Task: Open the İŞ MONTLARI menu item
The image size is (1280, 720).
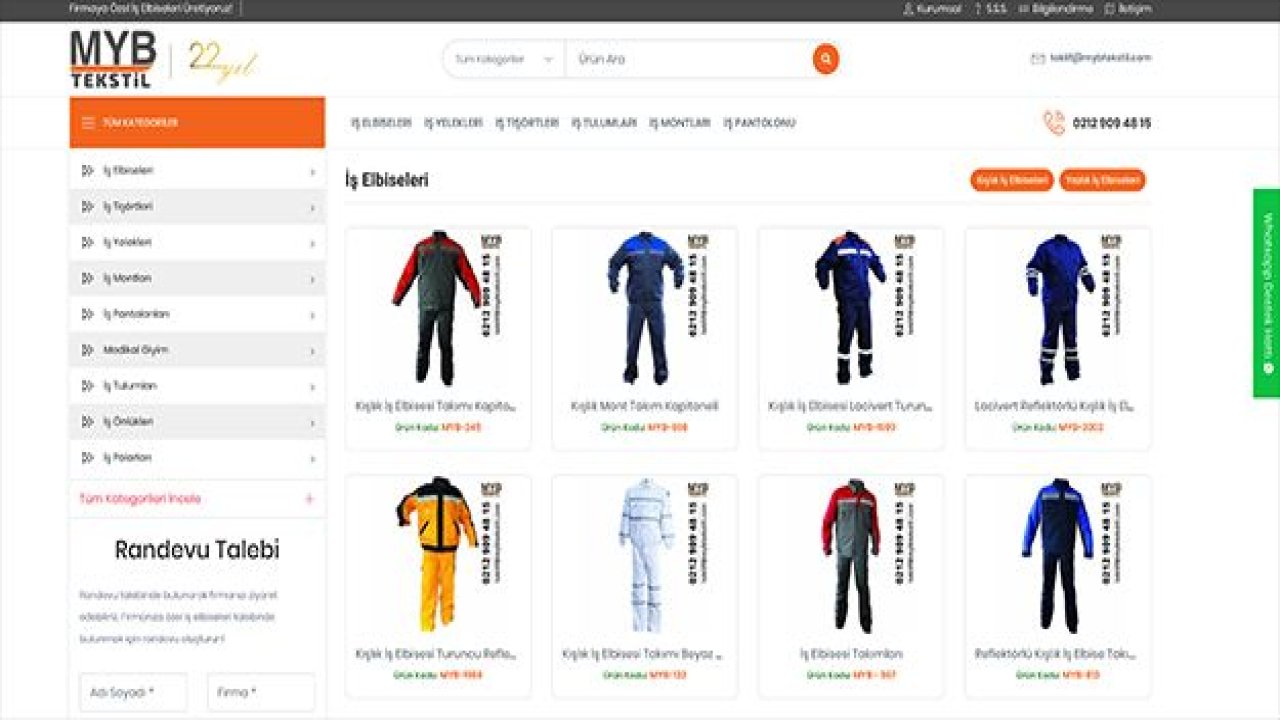Action: click(x=680, y=123)
